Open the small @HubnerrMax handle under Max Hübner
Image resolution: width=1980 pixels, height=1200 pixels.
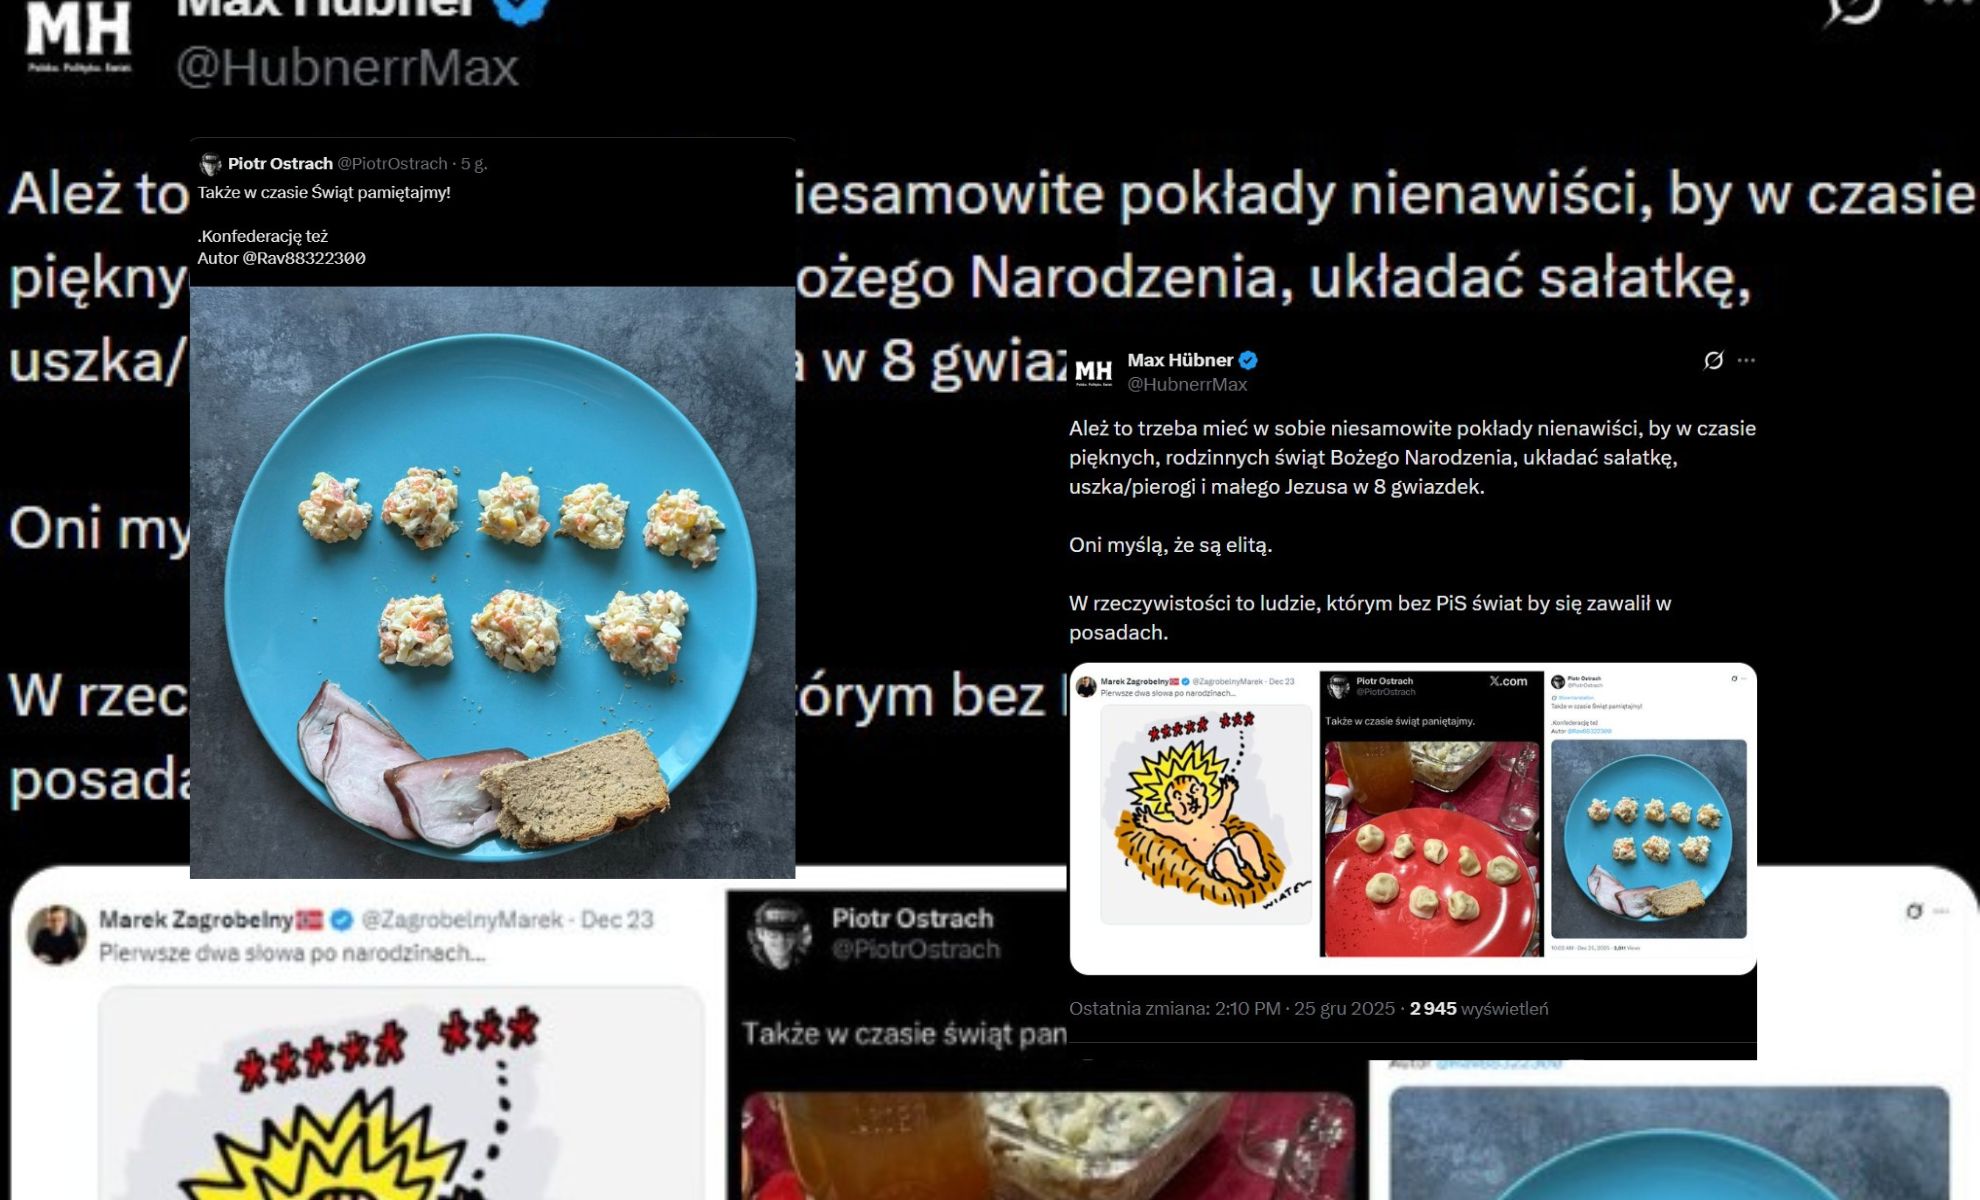1187,384
